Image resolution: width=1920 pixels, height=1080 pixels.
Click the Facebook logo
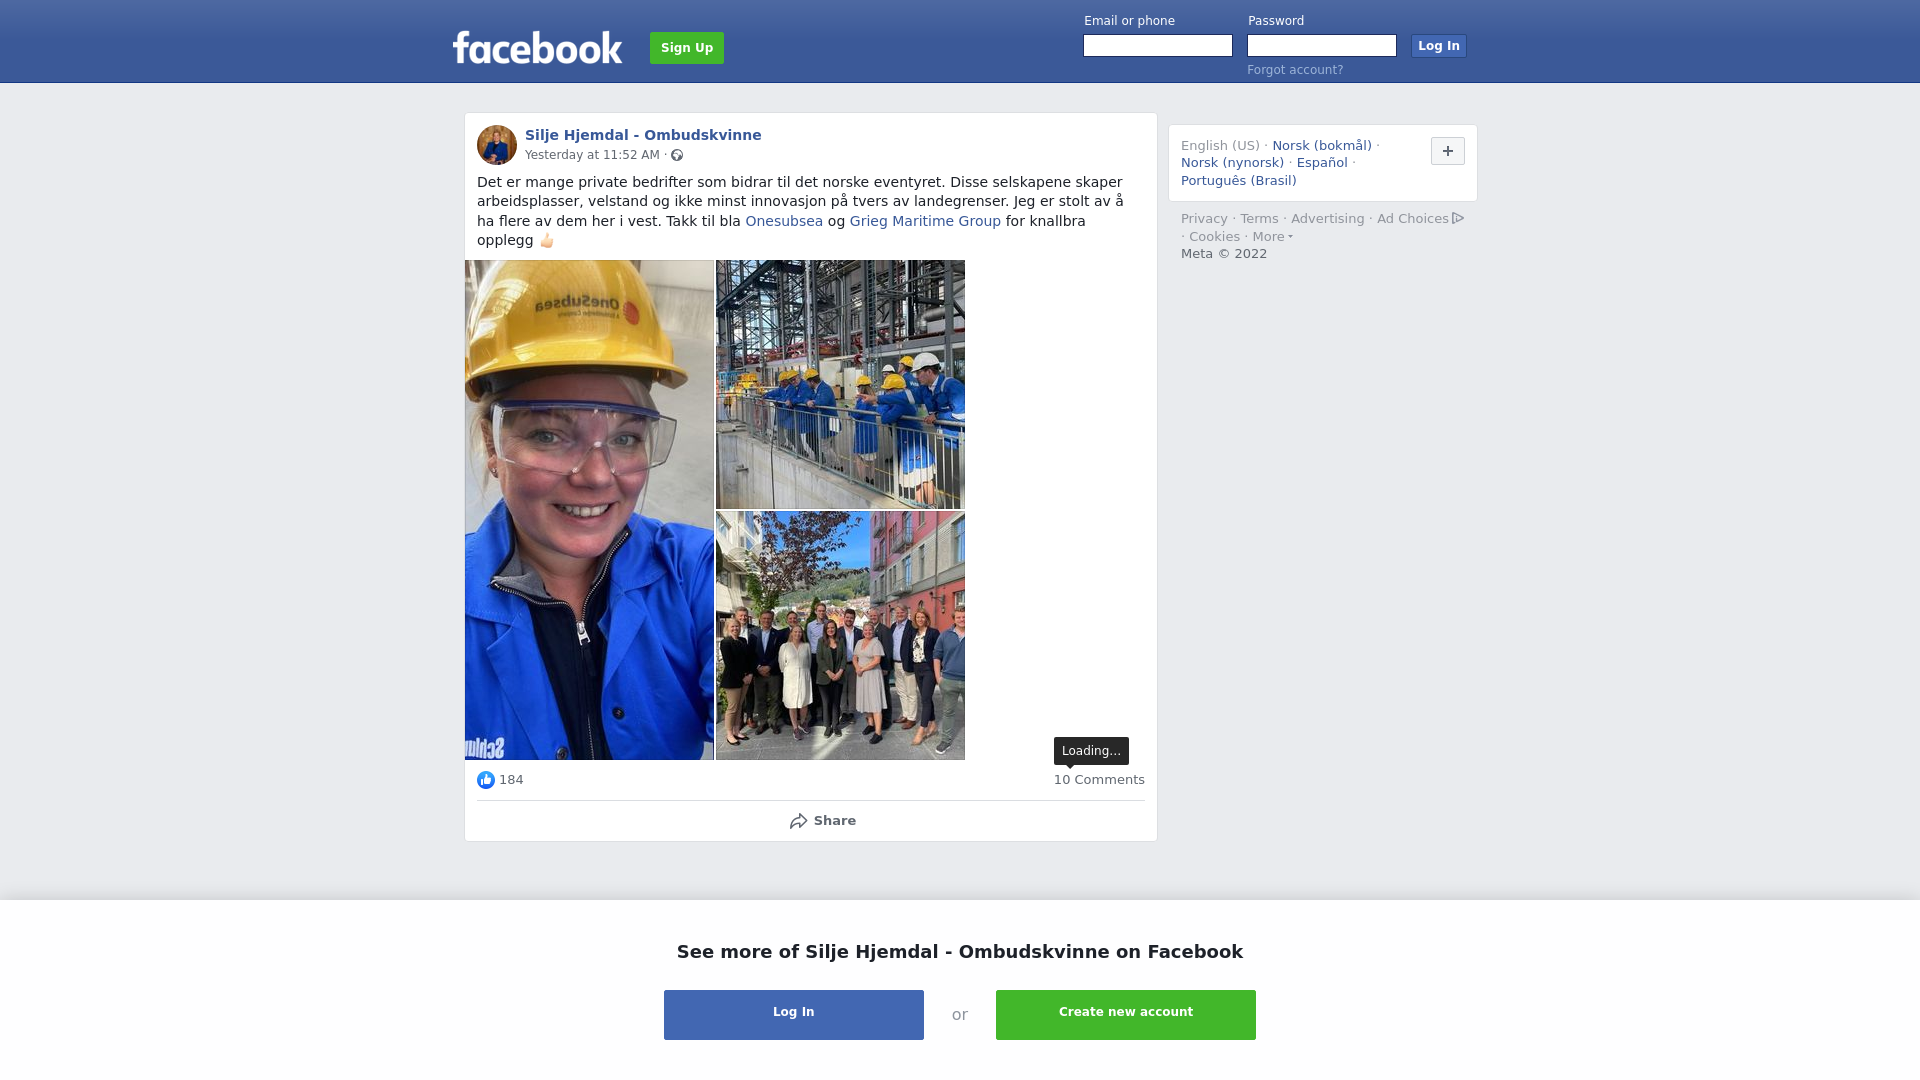(537, 47)
